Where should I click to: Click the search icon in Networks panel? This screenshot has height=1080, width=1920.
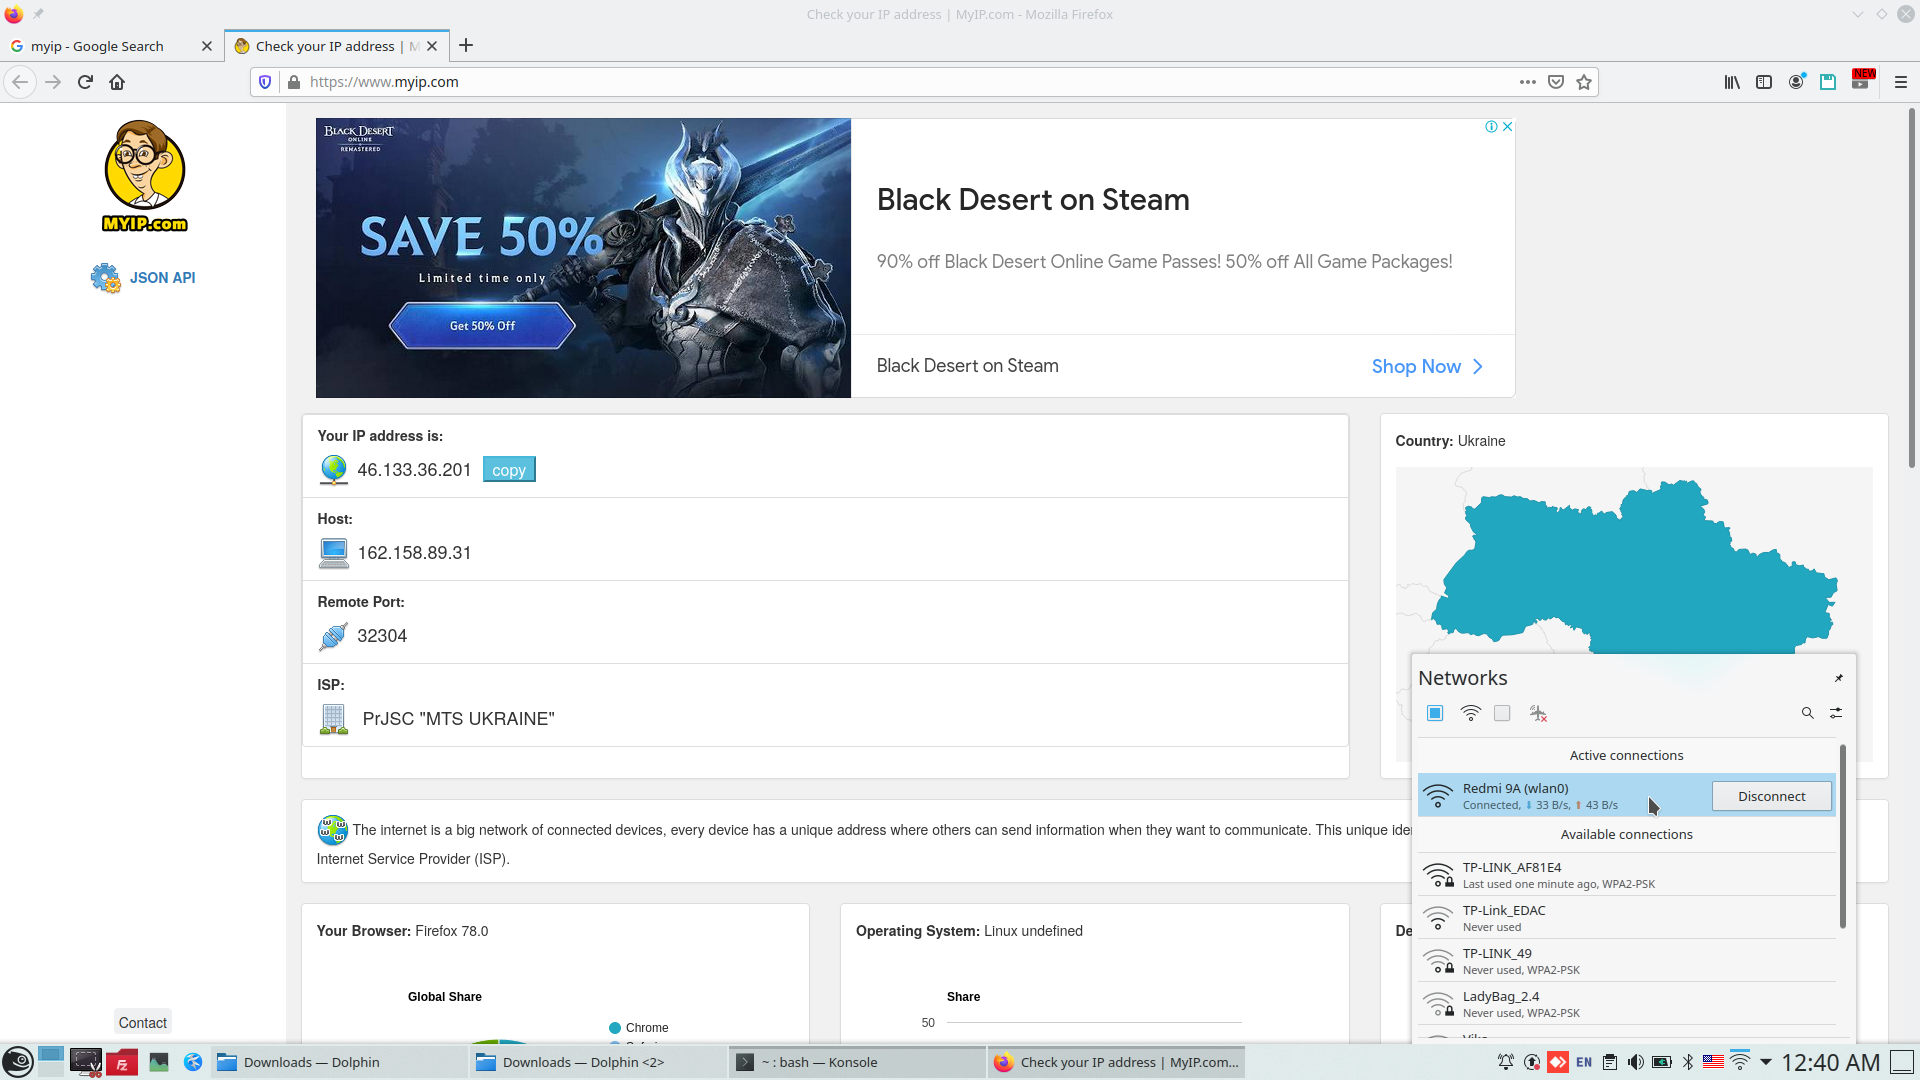1807,713
